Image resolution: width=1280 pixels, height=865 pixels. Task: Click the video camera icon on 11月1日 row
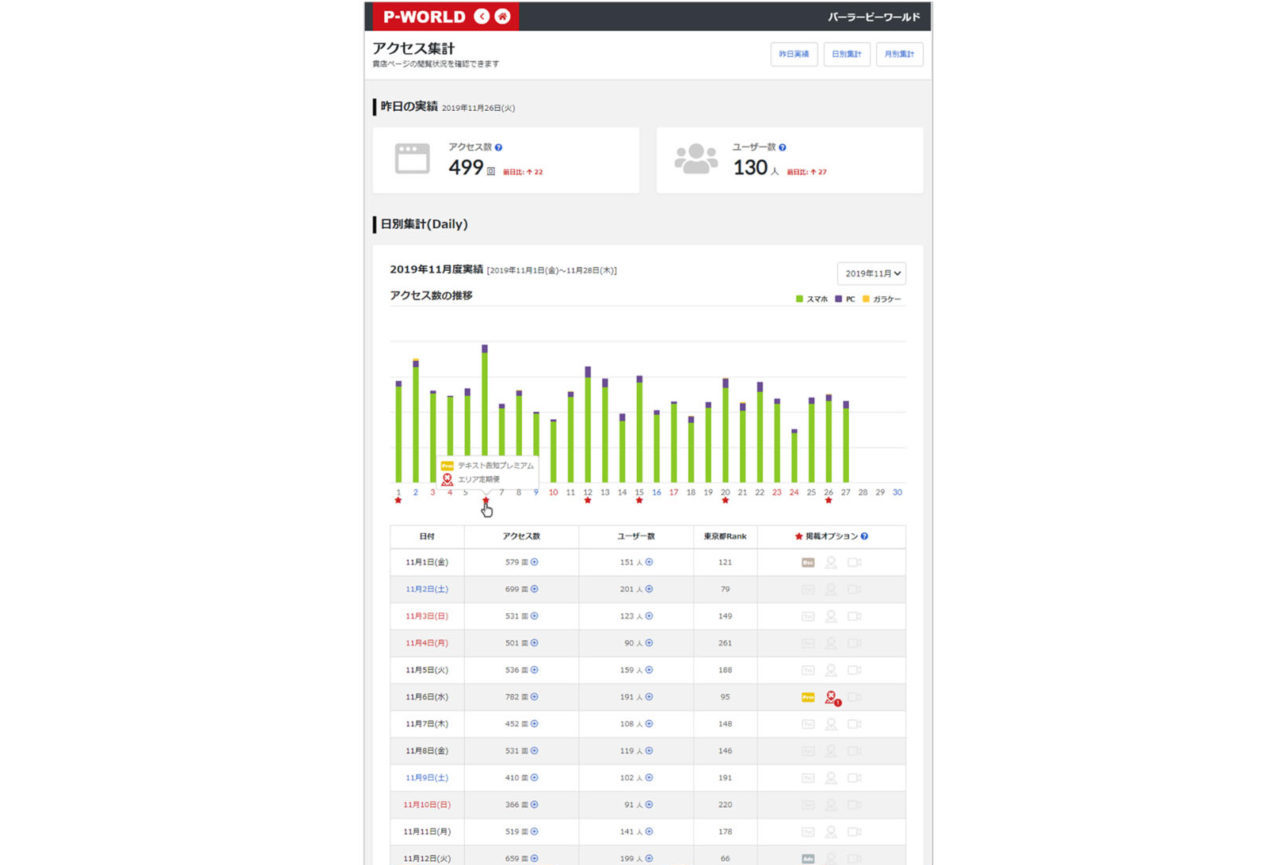click(x=854, y=562)
